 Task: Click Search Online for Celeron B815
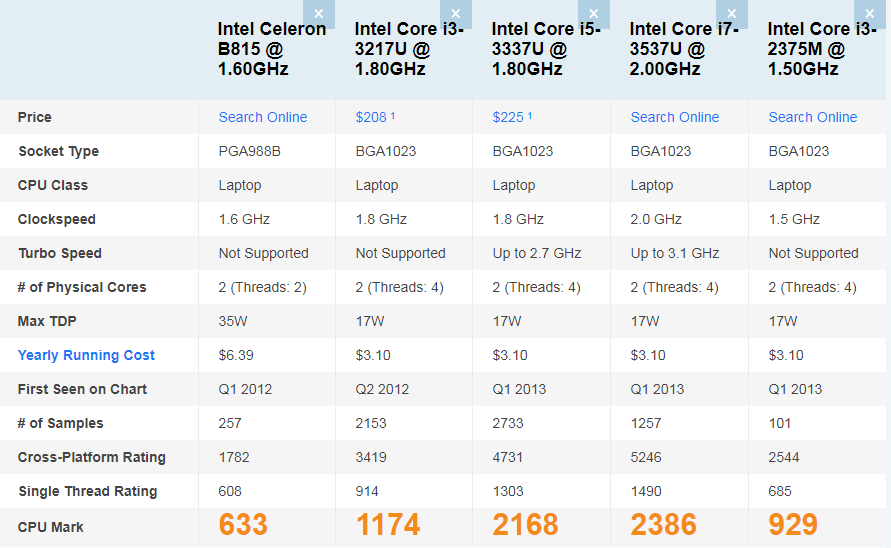coord(263,117)
